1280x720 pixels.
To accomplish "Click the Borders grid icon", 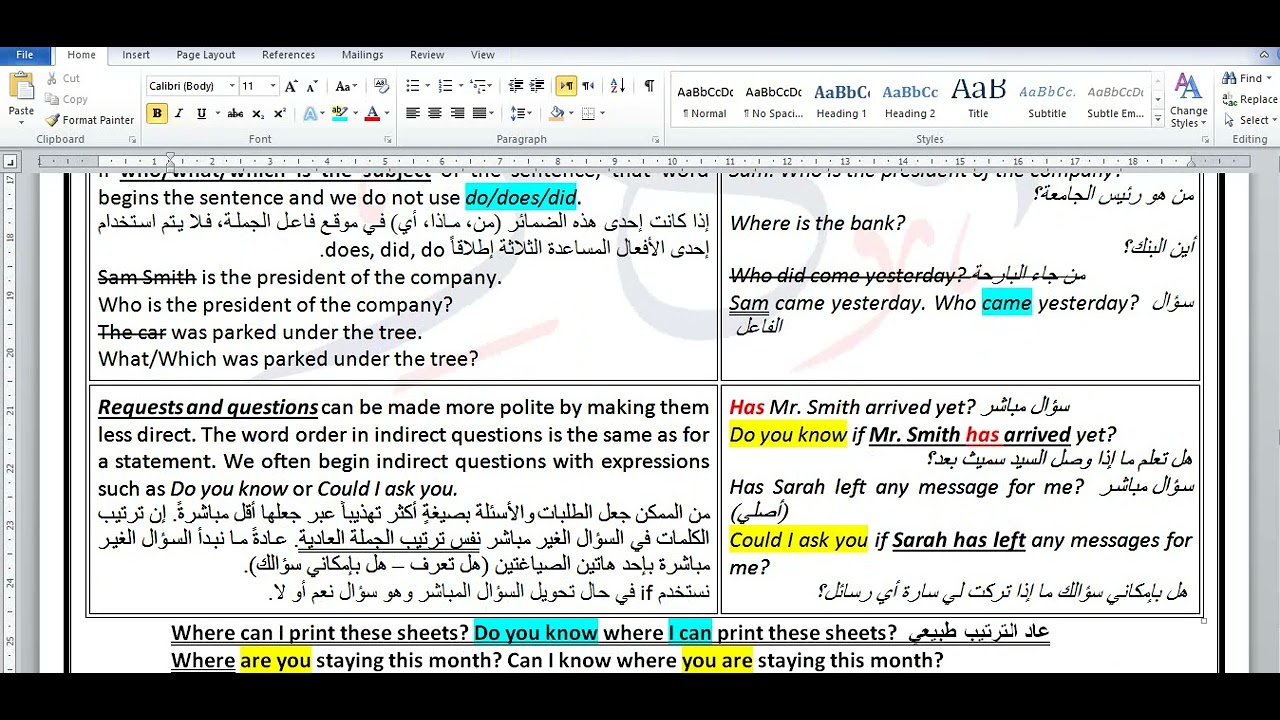I will point(589,113).
